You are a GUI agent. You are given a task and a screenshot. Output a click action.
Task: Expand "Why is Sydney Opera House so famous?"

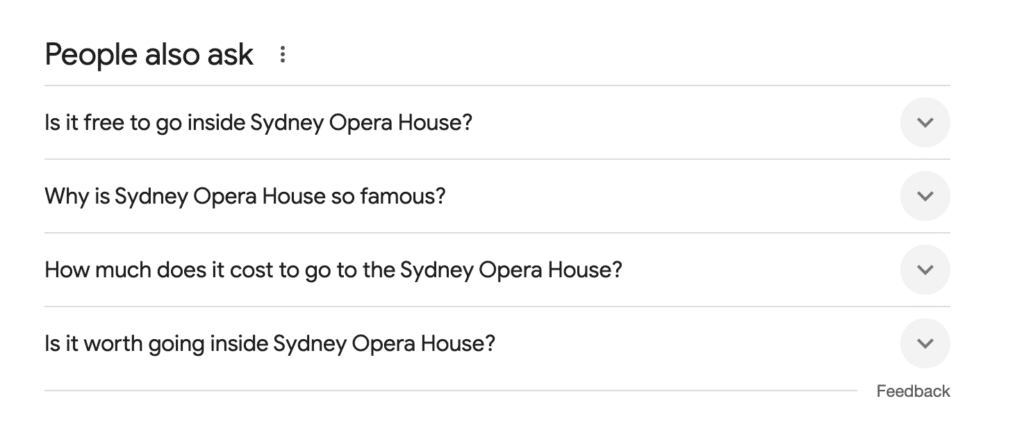coord(497,196)
